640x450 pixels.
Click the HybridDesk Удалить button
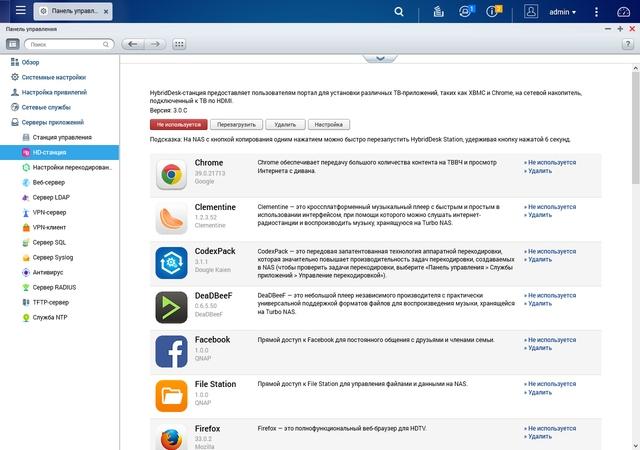point(285,125)
